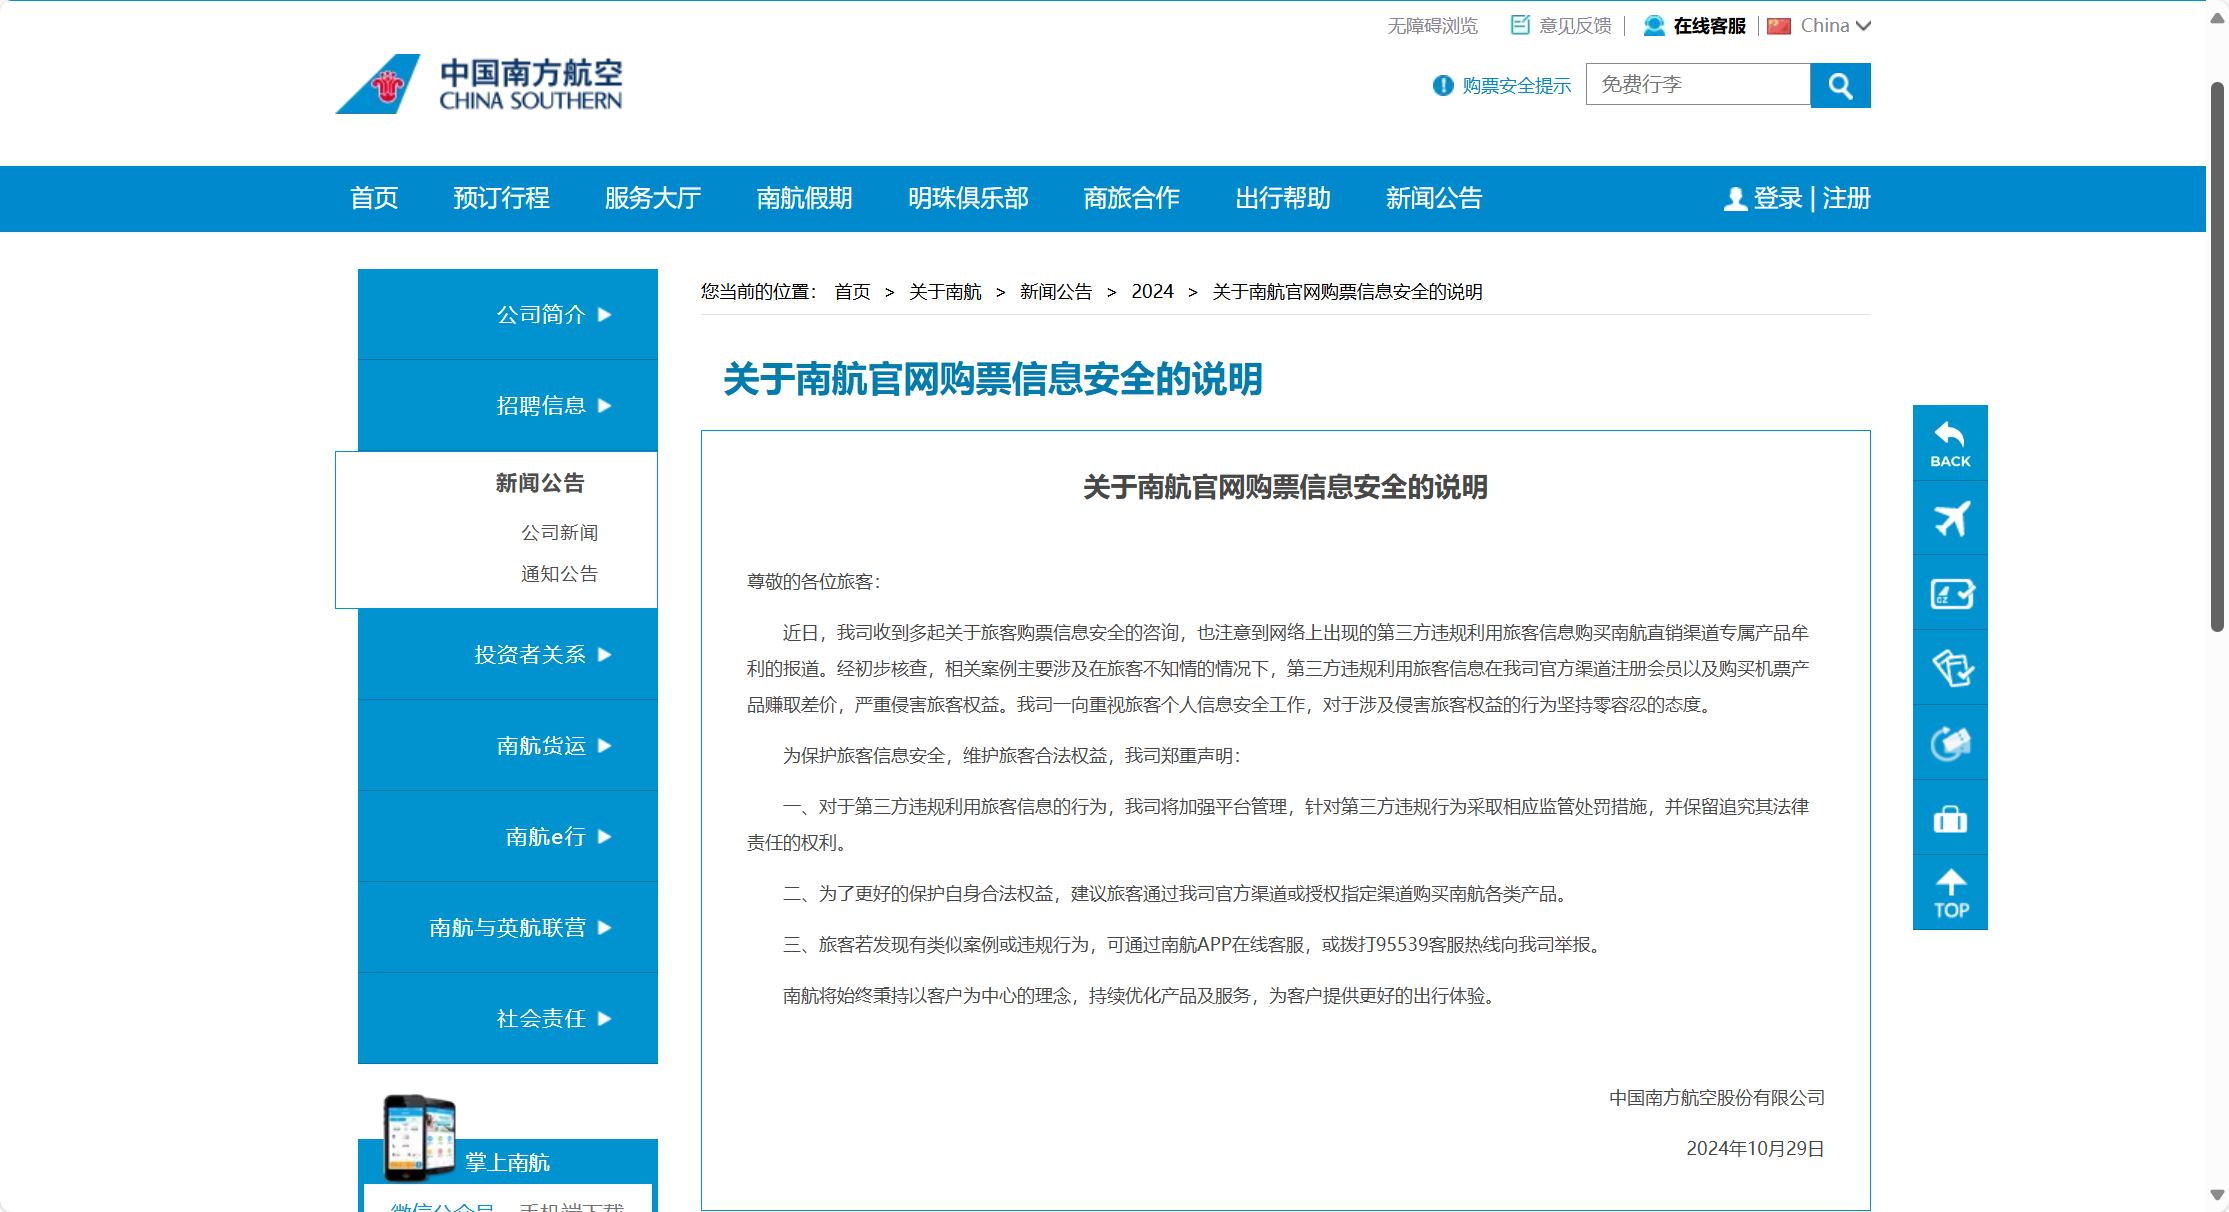Open 通知公告 under 新闻公告
Image resolution: width=2229 pixels, height=1212 pixels.
(559, 574)
